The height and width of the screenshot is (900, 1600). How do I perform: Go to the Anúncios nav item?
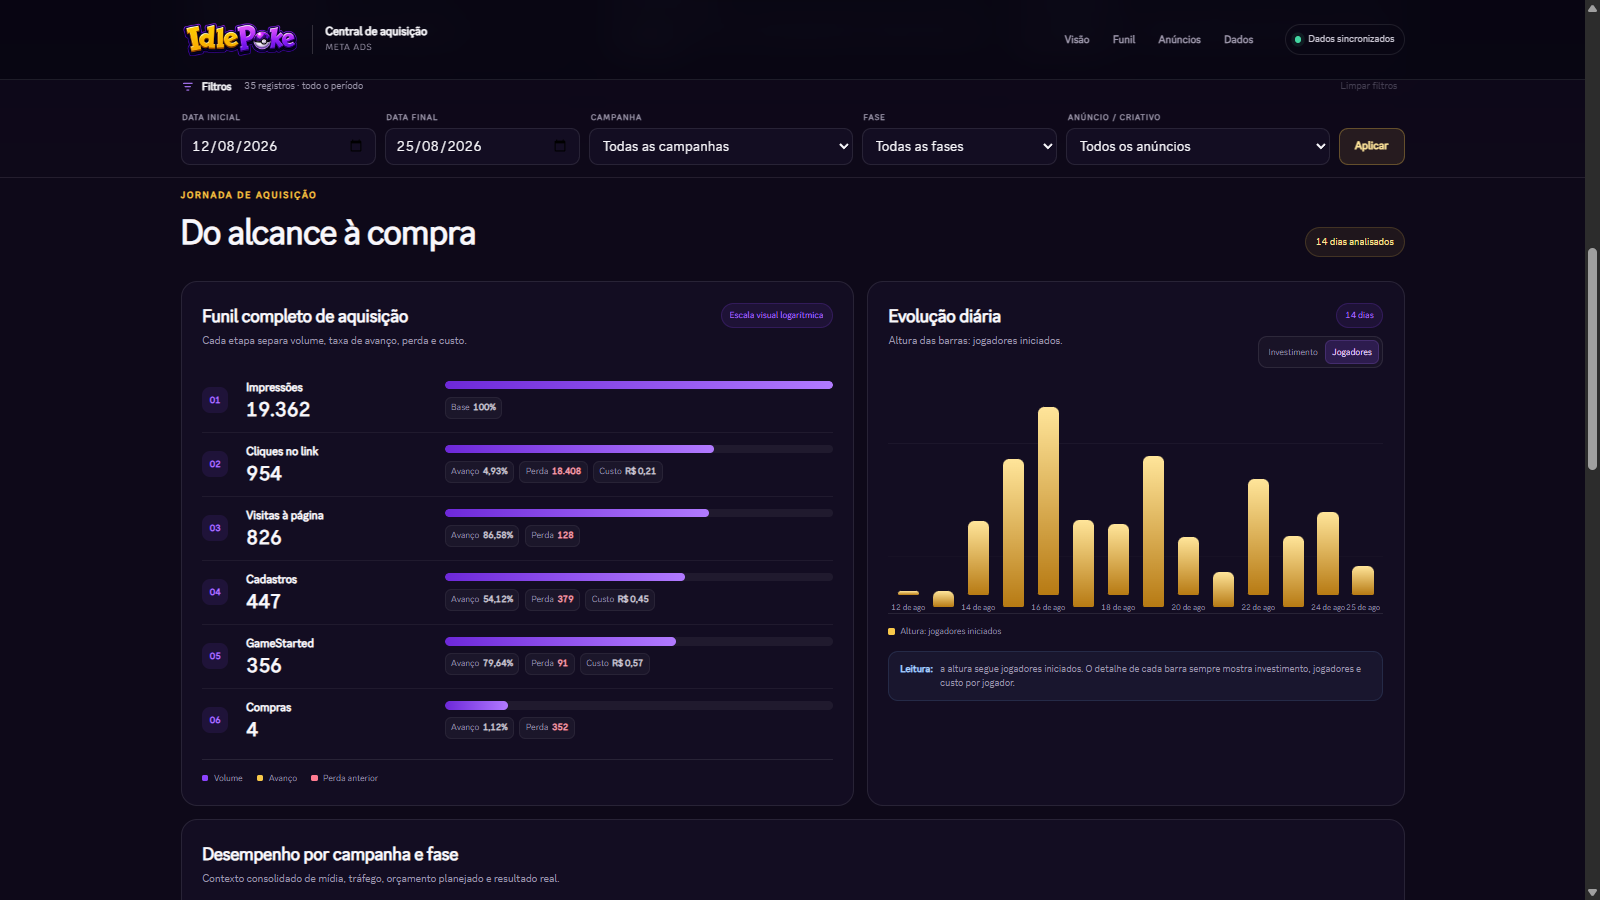1180,40
